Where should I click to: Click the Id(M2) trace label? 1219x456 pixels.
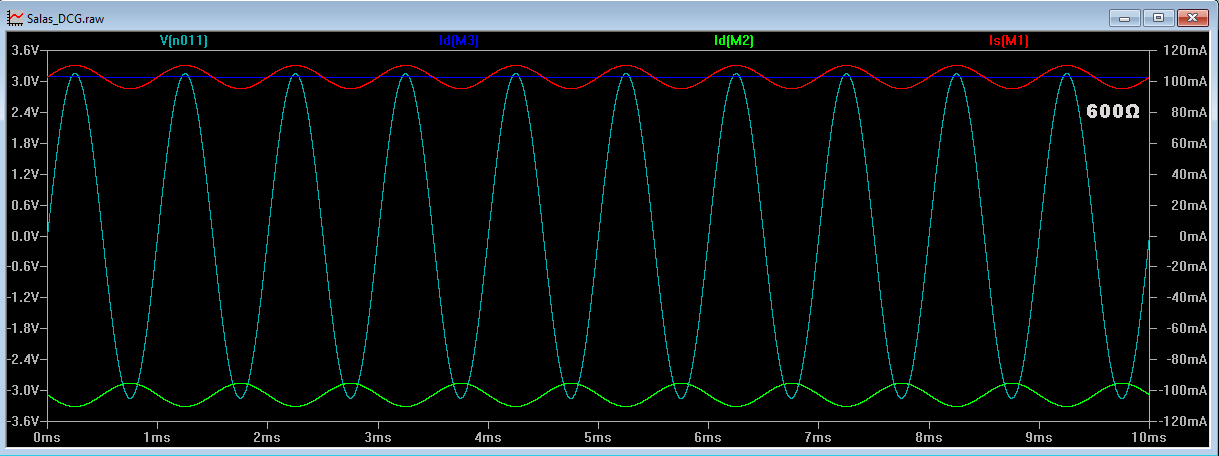click(x=734, y=41)
